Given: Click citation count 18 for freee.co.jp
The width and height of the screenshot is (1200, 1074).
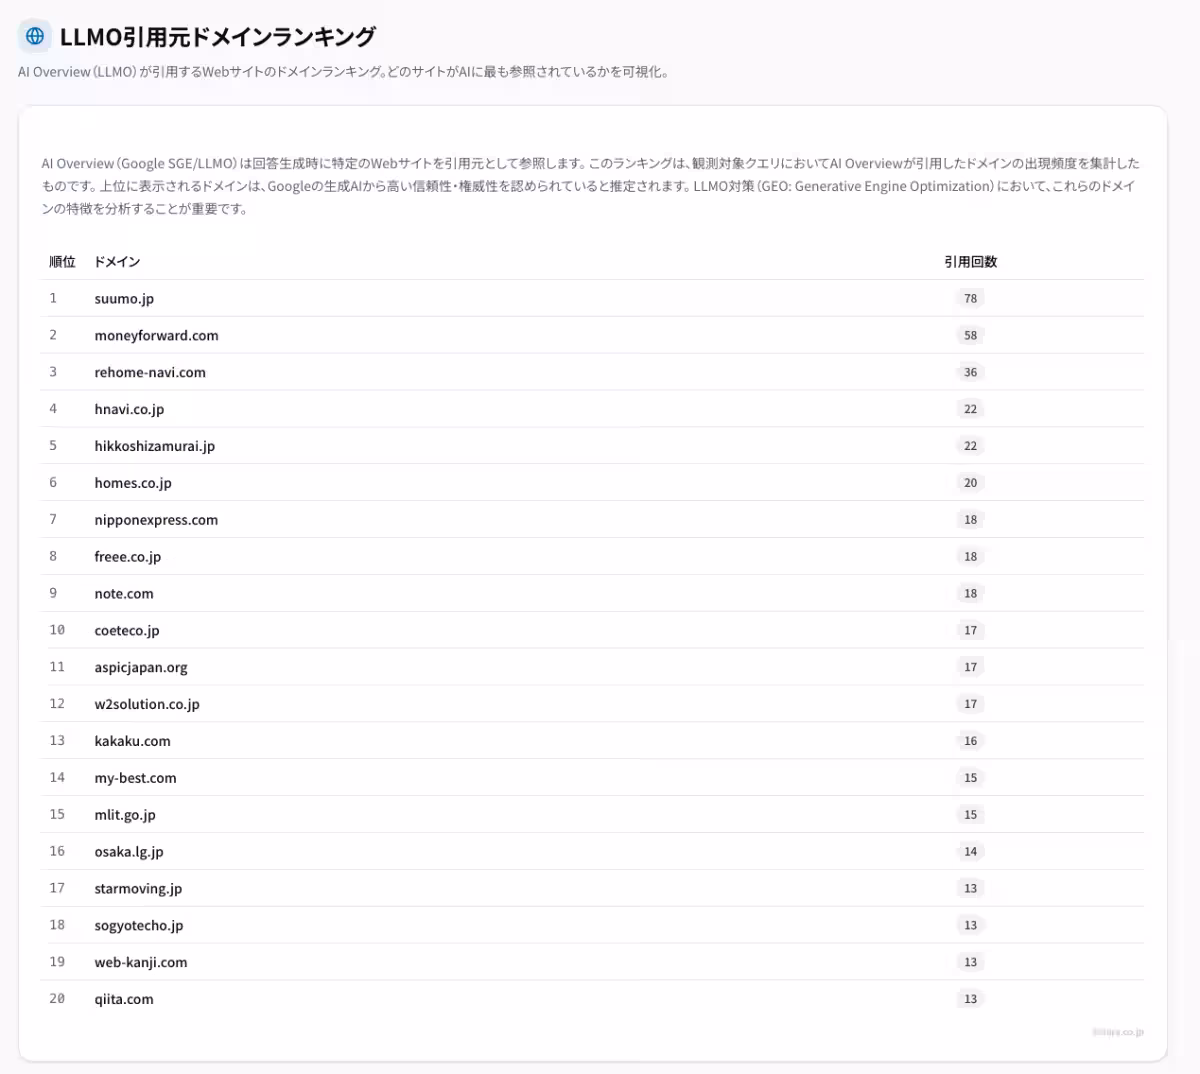Looking at the screenshot, I should coord(970,557).
